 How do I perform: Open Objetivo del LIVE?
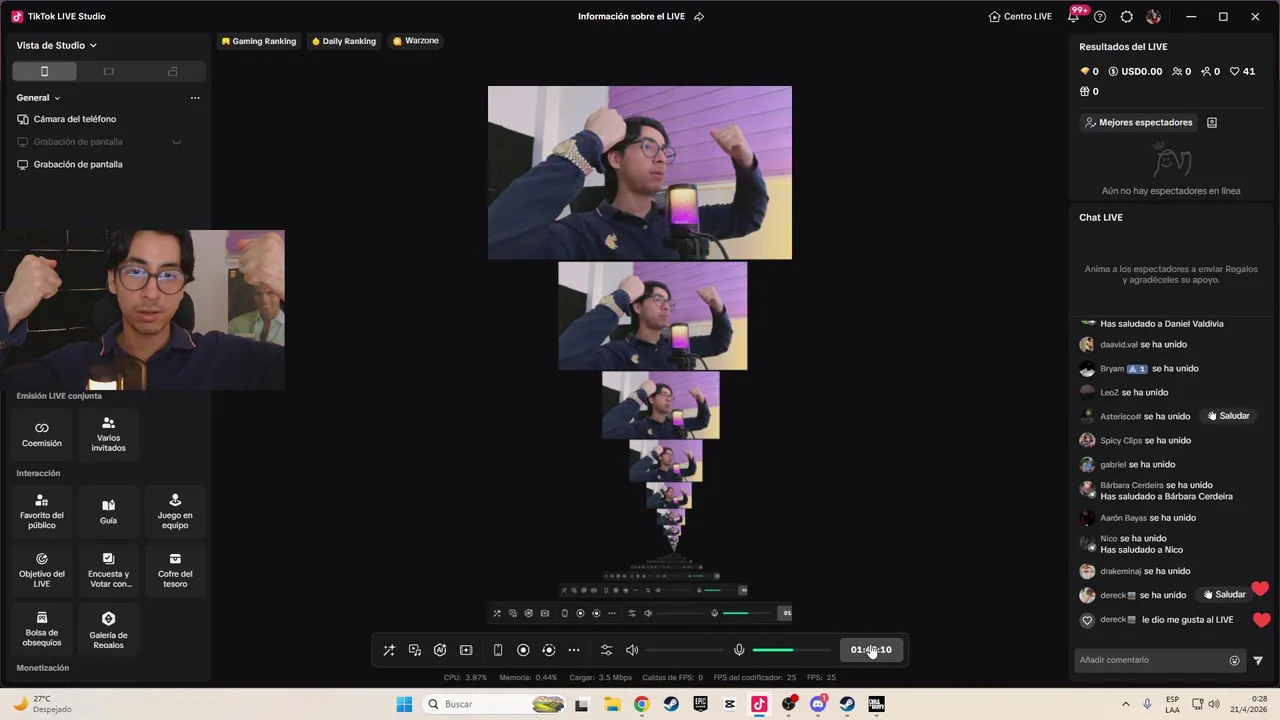click(x=42, y=570)
